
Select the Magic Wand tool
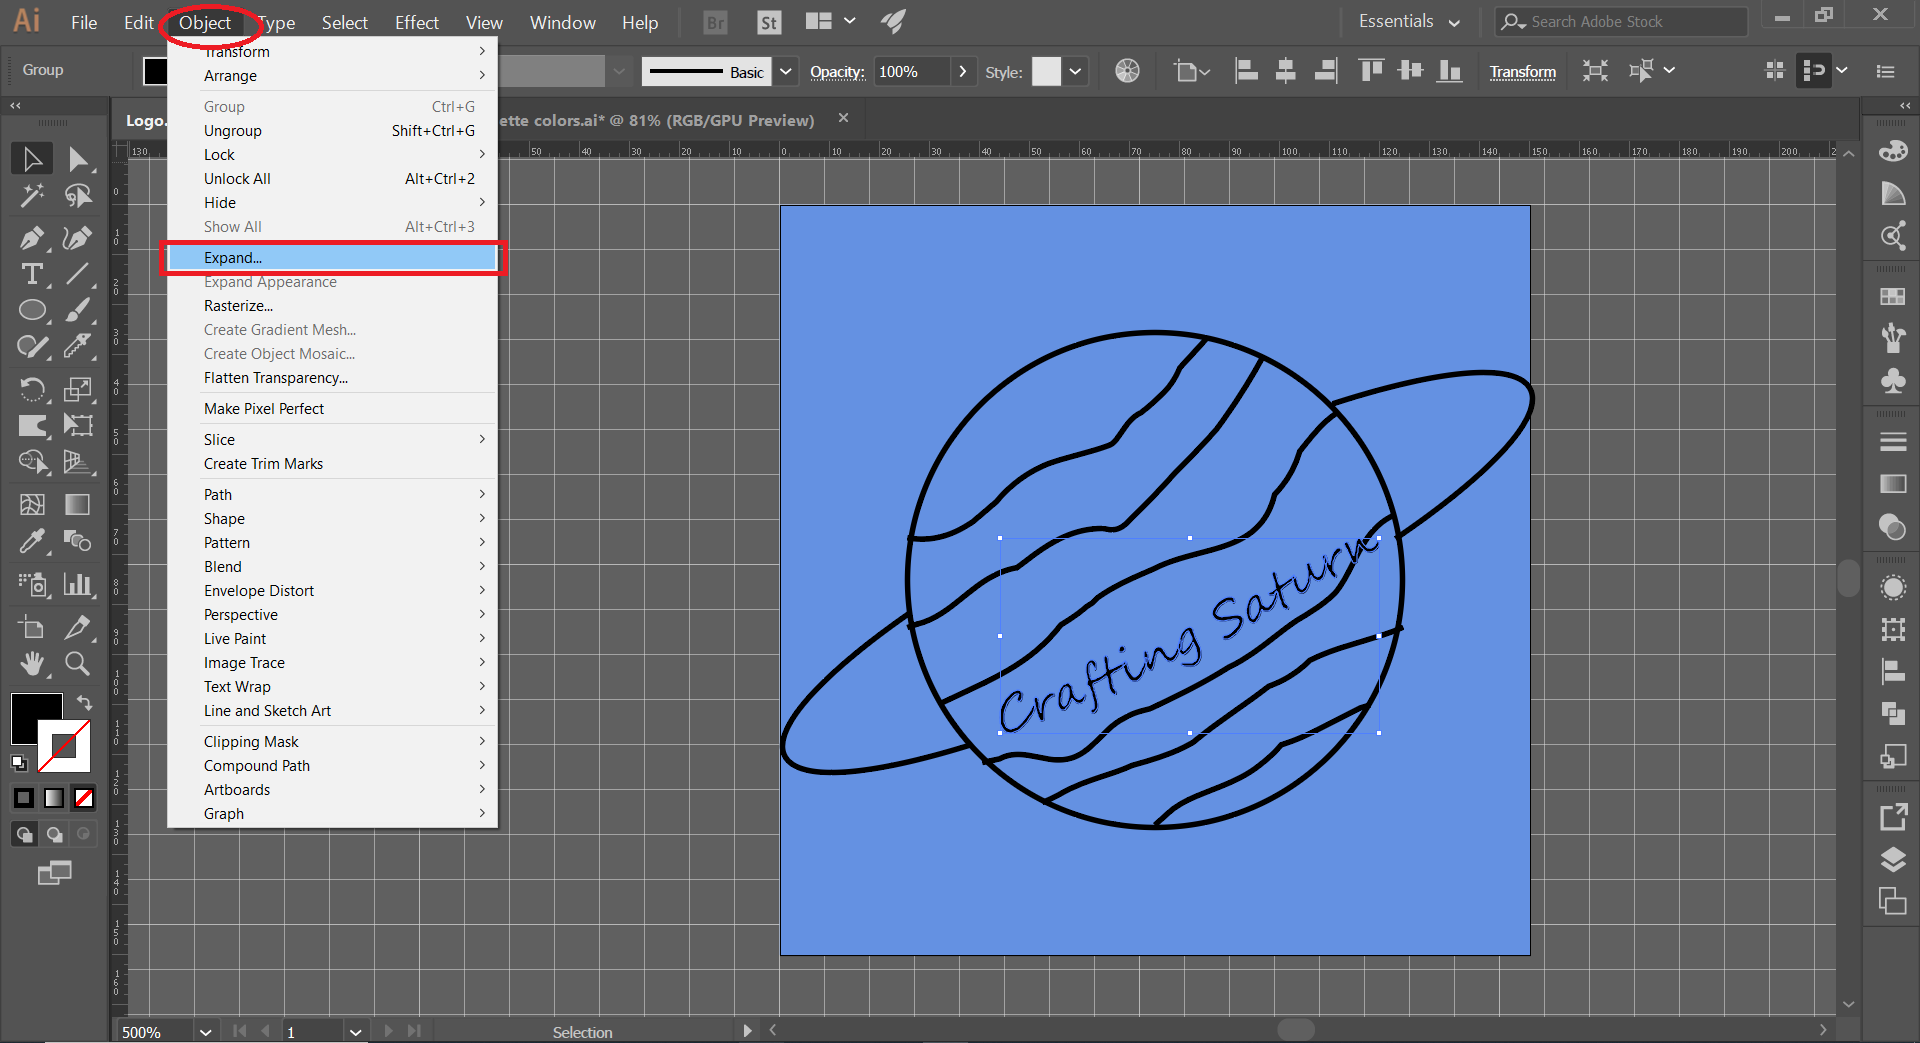(x=32, y=196)
